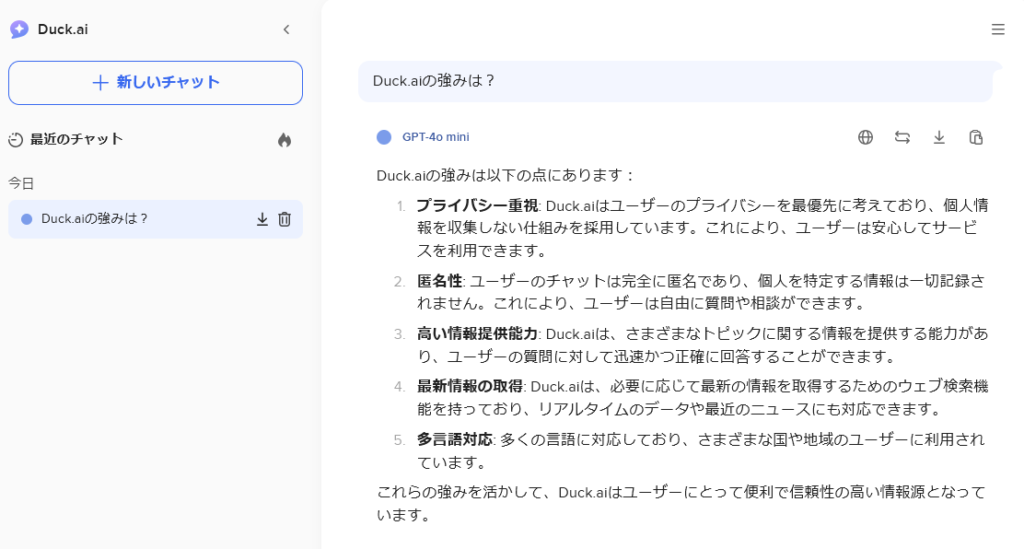Delete the Duck.aiの強みは？ chat with trash icon
The height and width of the screenshot is (549, 1024).
(284, 219)
